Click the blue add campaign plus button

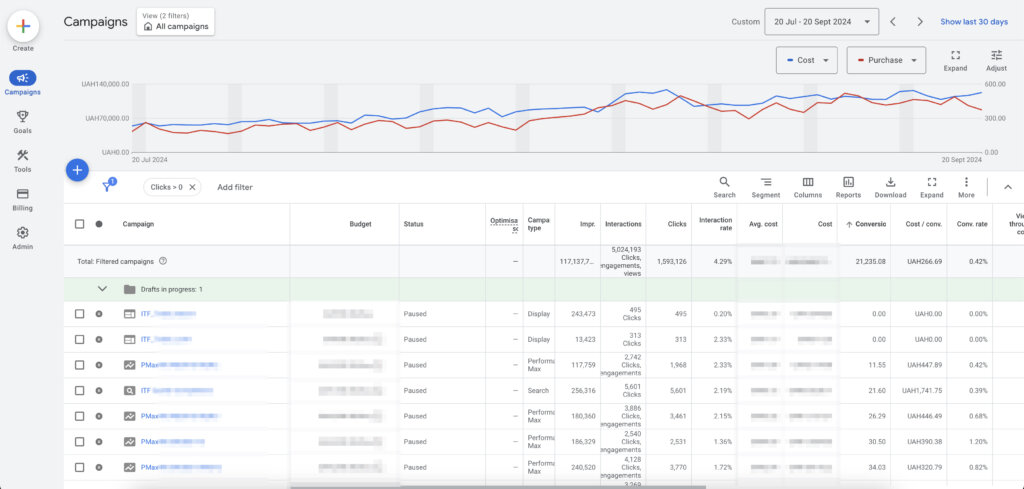[x=78, y=170]
